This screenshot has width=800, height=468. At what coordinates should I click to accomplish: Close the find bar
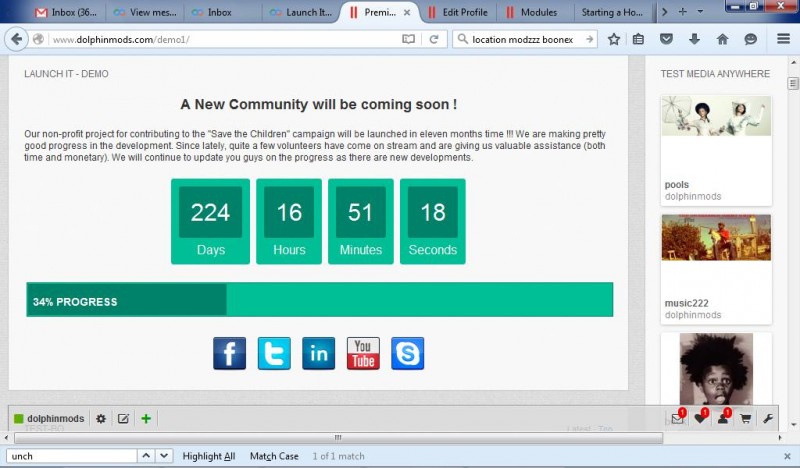click(787, 456)
